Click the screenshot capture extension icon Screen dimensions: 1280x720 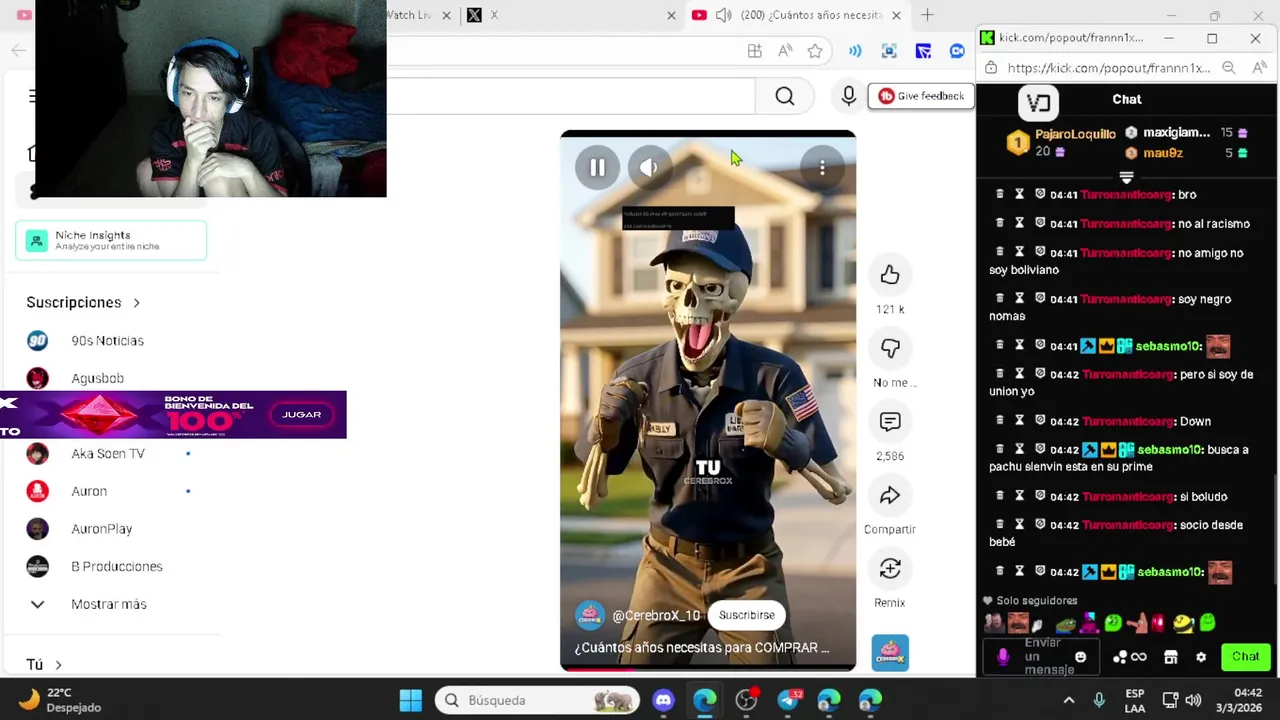tap(889, 51)
